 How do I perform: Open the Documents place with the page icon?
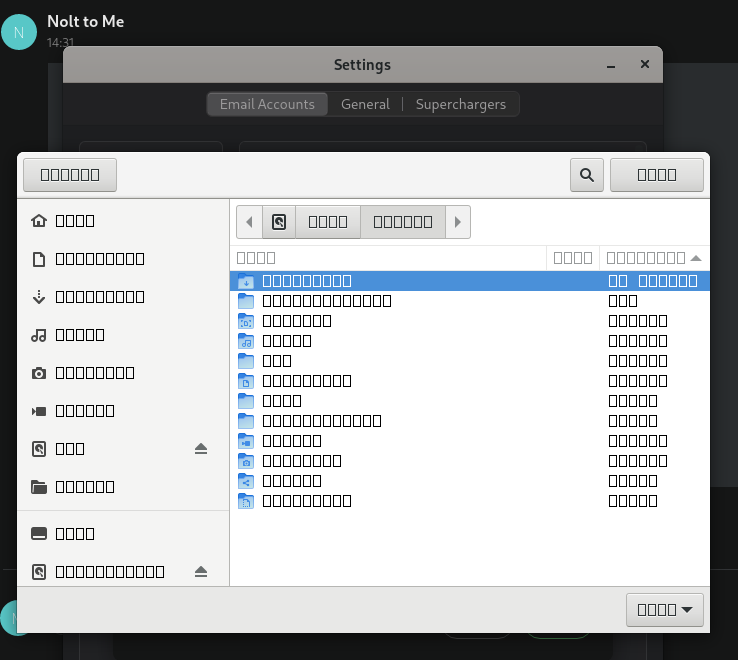click(123, 259)
